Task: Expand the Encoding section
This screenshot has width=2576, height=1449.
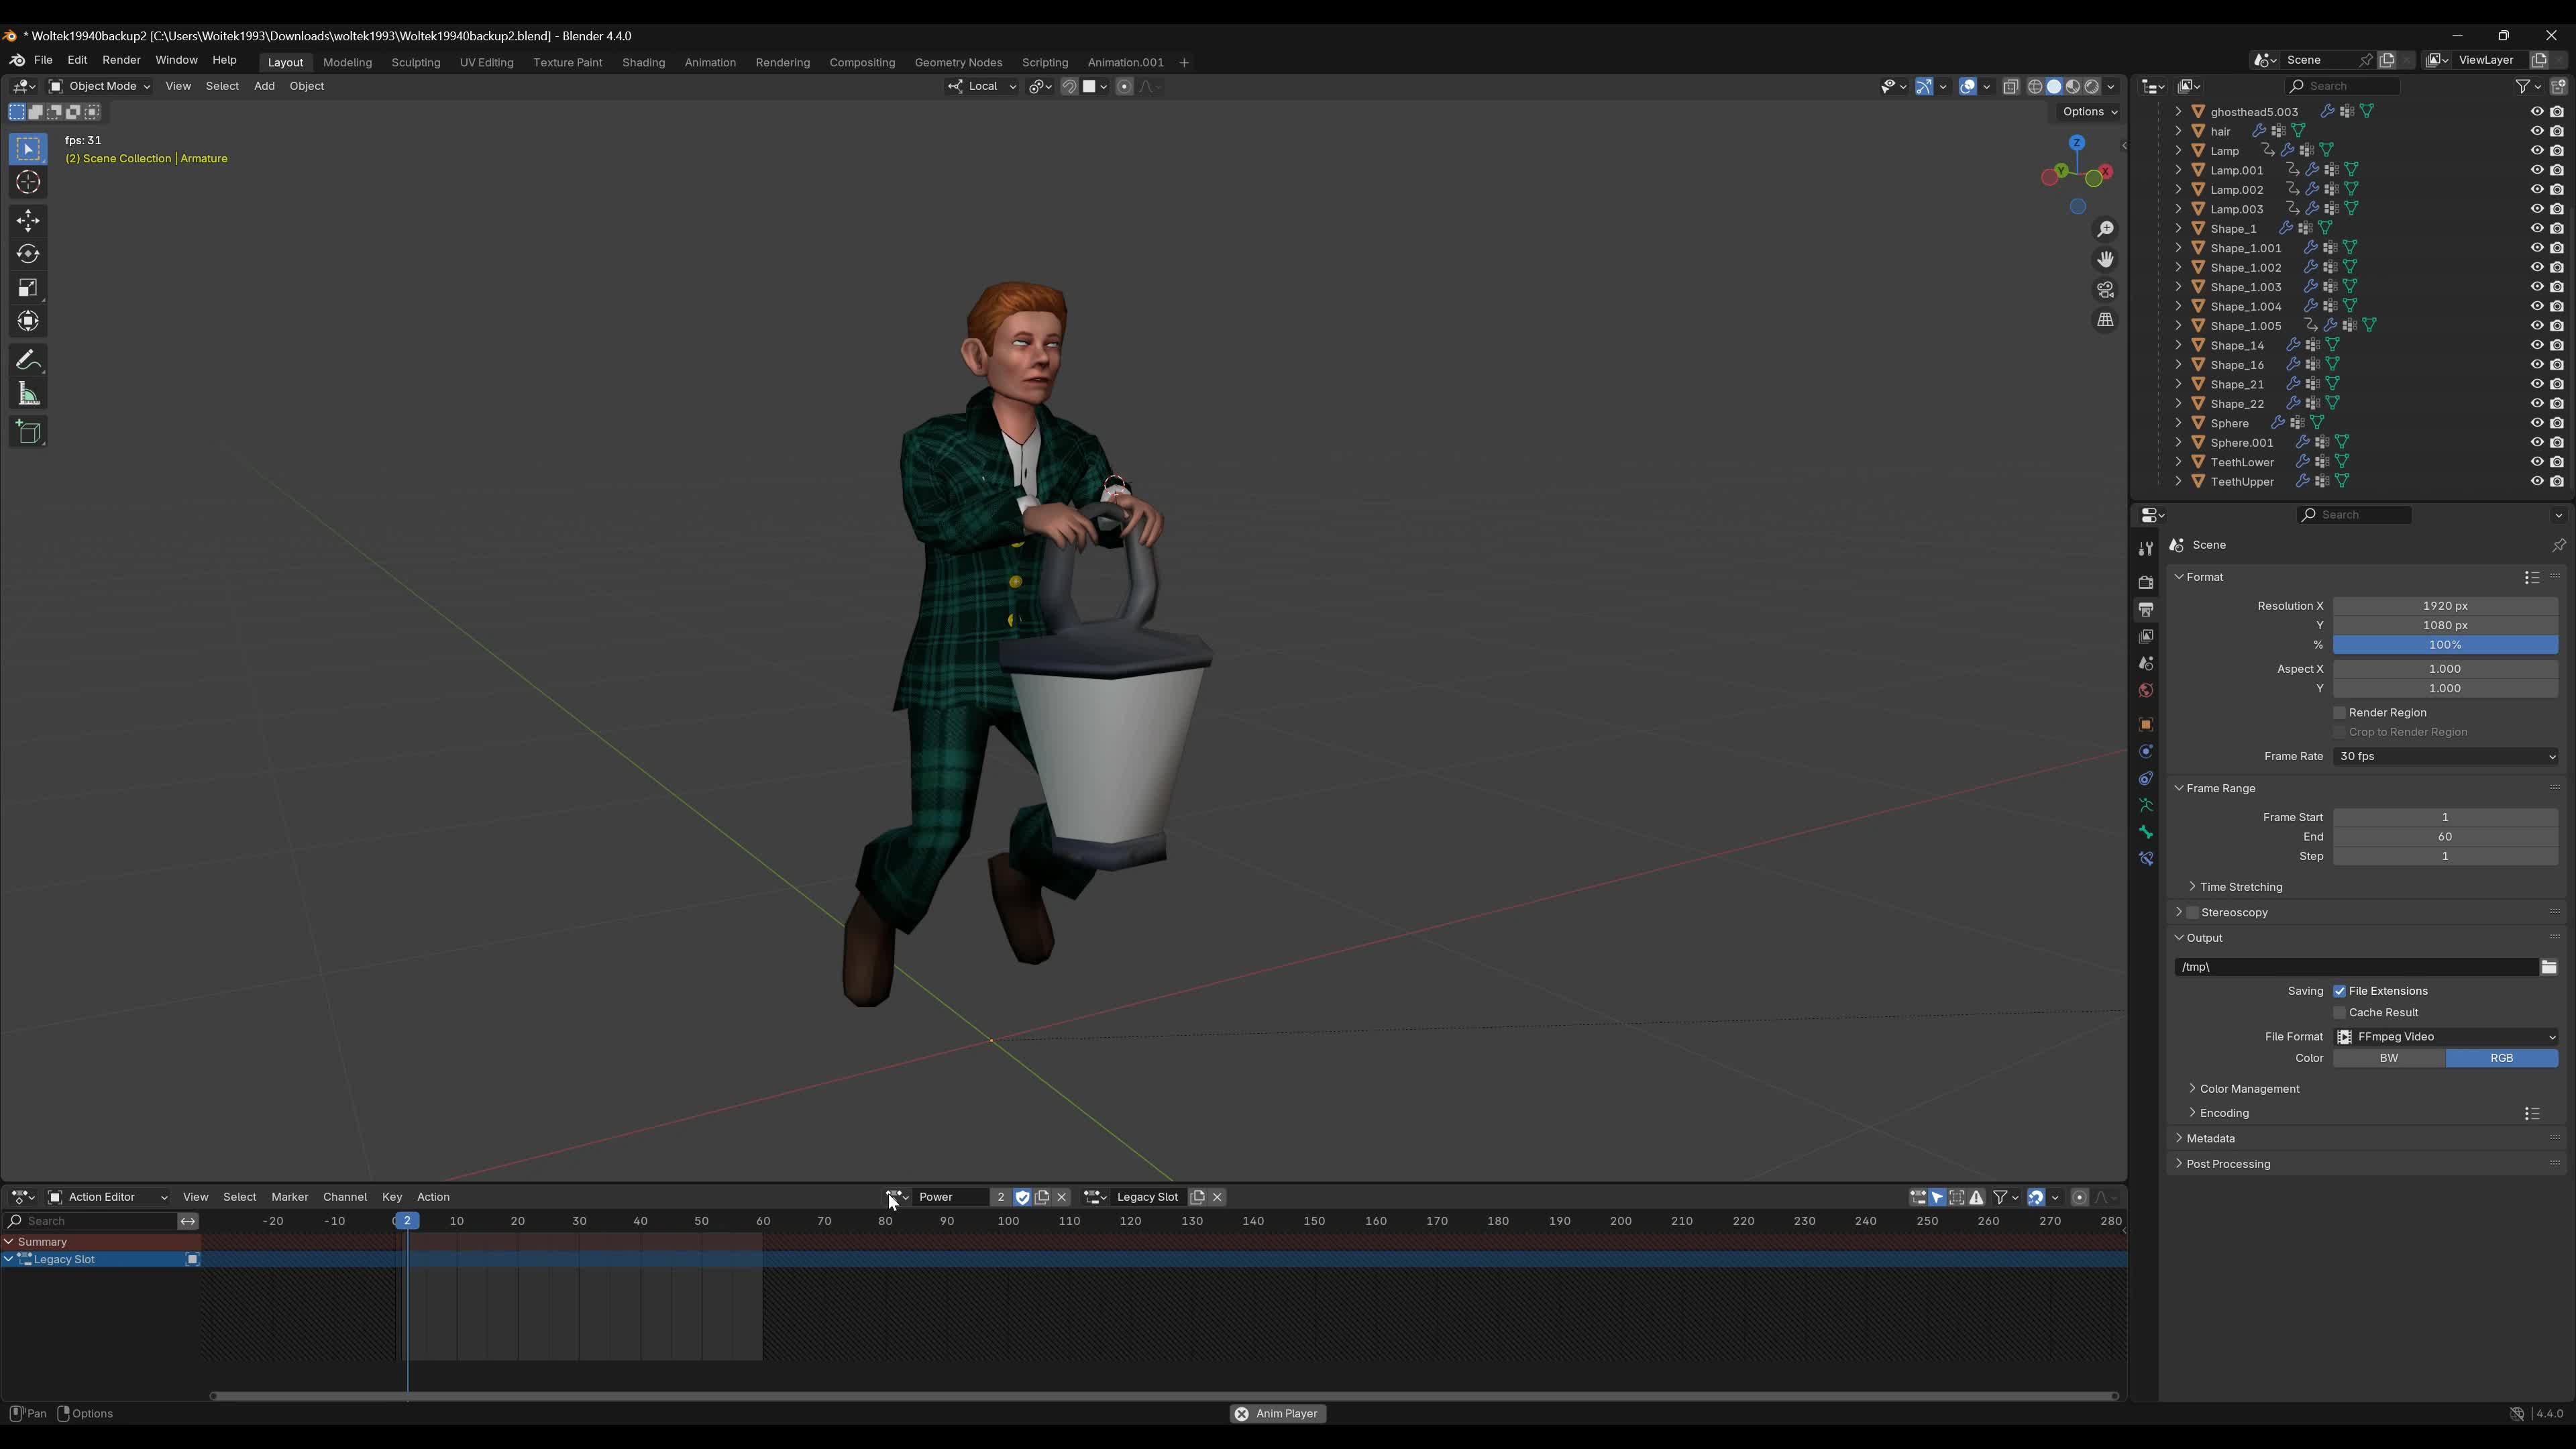Action: [x=2223, y=1113]
